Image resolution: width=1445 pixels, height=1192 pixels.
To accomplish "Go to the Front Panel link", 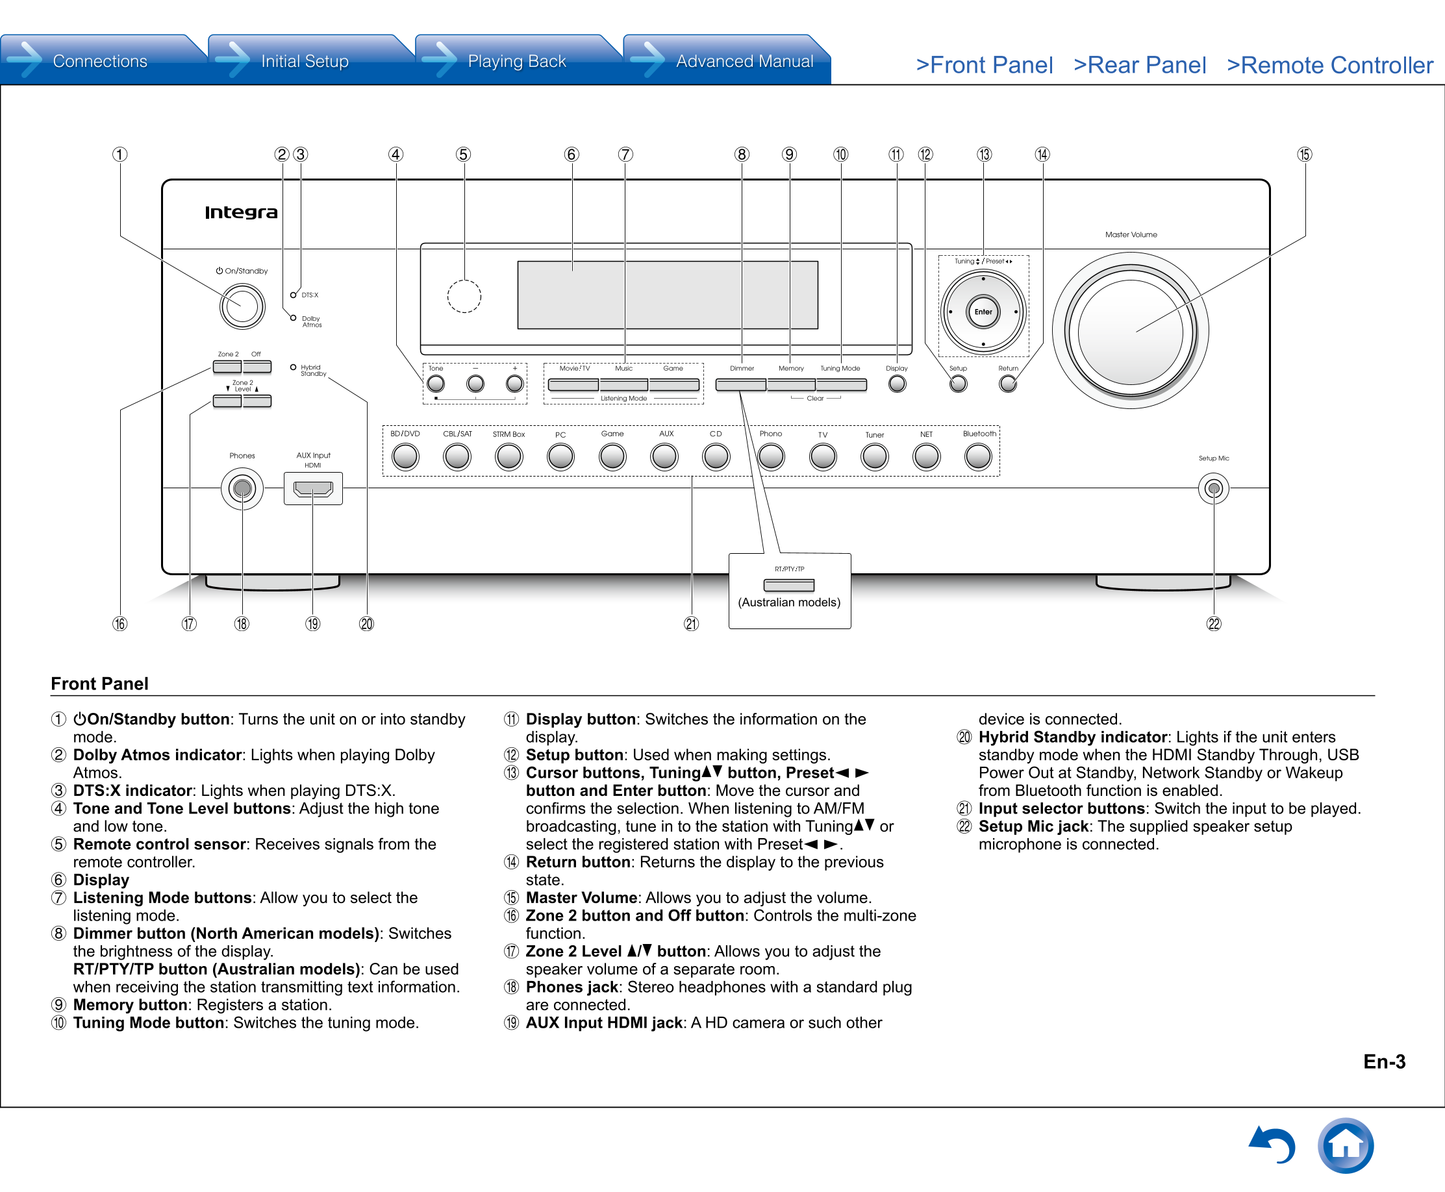I will tap(984, 66).
